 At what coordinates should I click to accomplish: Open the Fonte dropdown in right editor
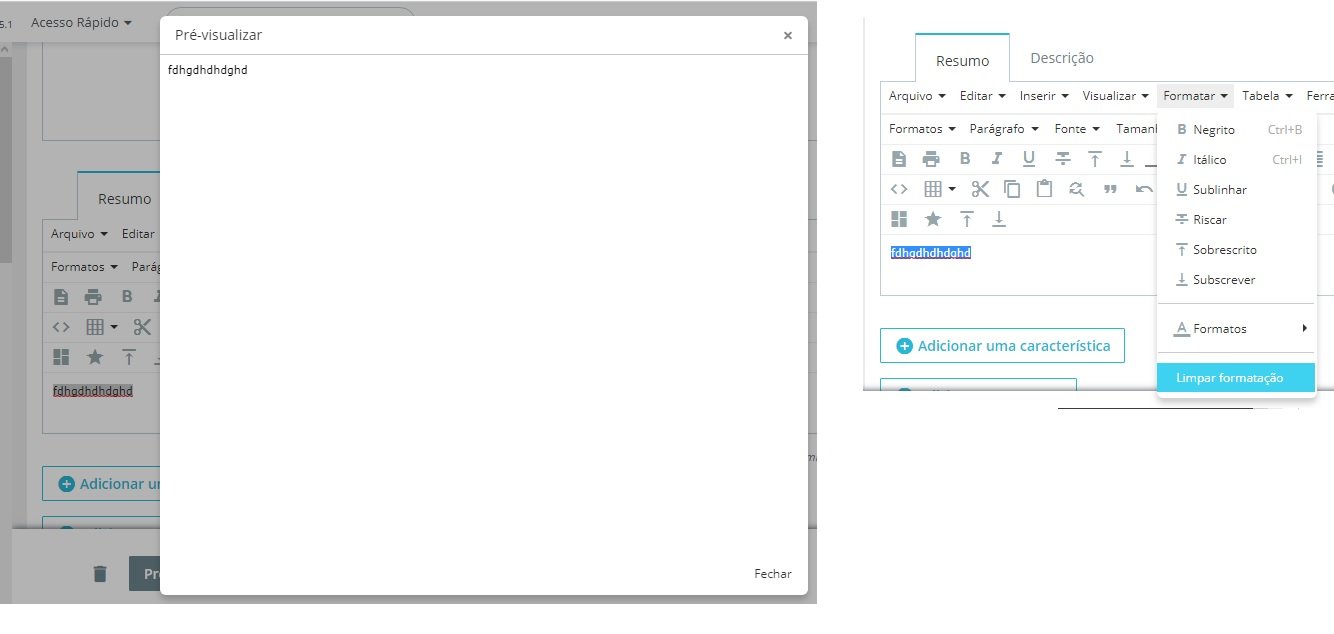tap(1077, 129)
